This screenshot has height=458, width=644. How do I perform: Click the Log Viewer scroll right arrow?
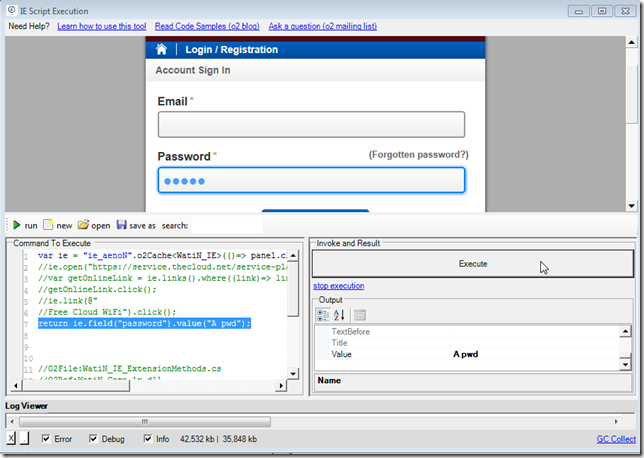(x=616, y=421)
